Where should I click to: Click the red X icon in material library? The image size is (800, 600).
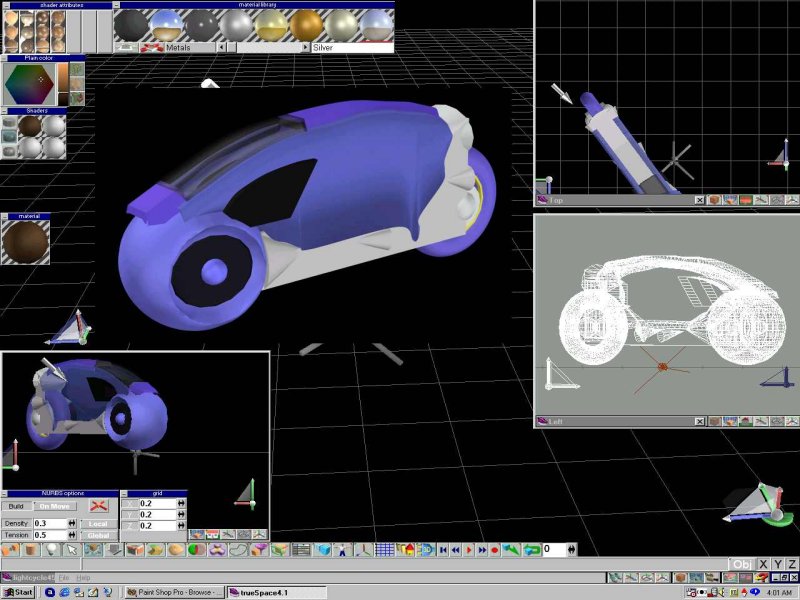pyautogui.click(x=151, y=47)
